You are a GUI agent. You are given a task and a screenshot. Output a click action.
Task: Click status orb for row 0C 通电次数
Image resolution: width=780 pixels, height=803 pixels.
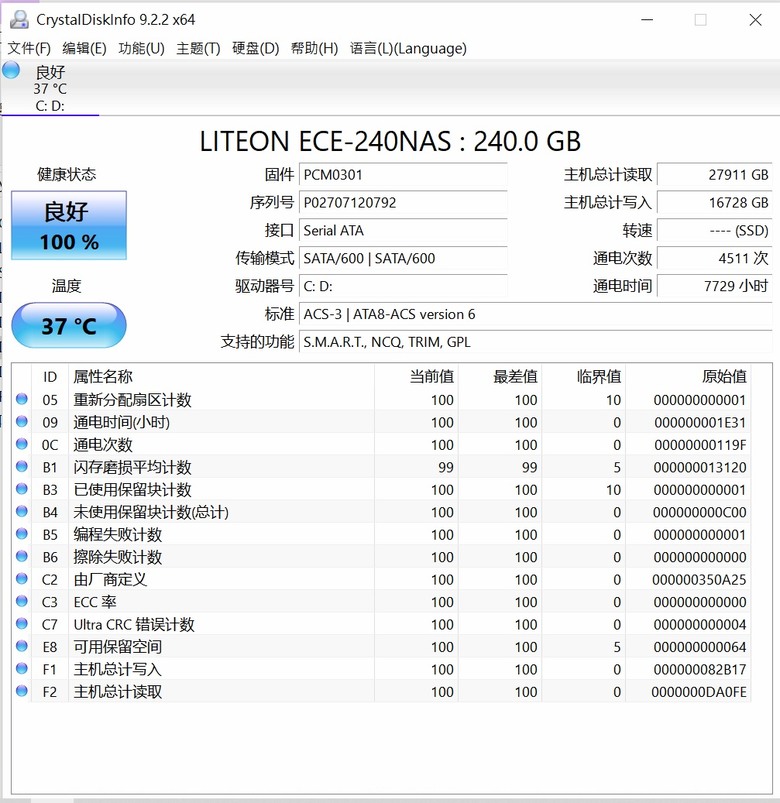click(x=22, y=444)
